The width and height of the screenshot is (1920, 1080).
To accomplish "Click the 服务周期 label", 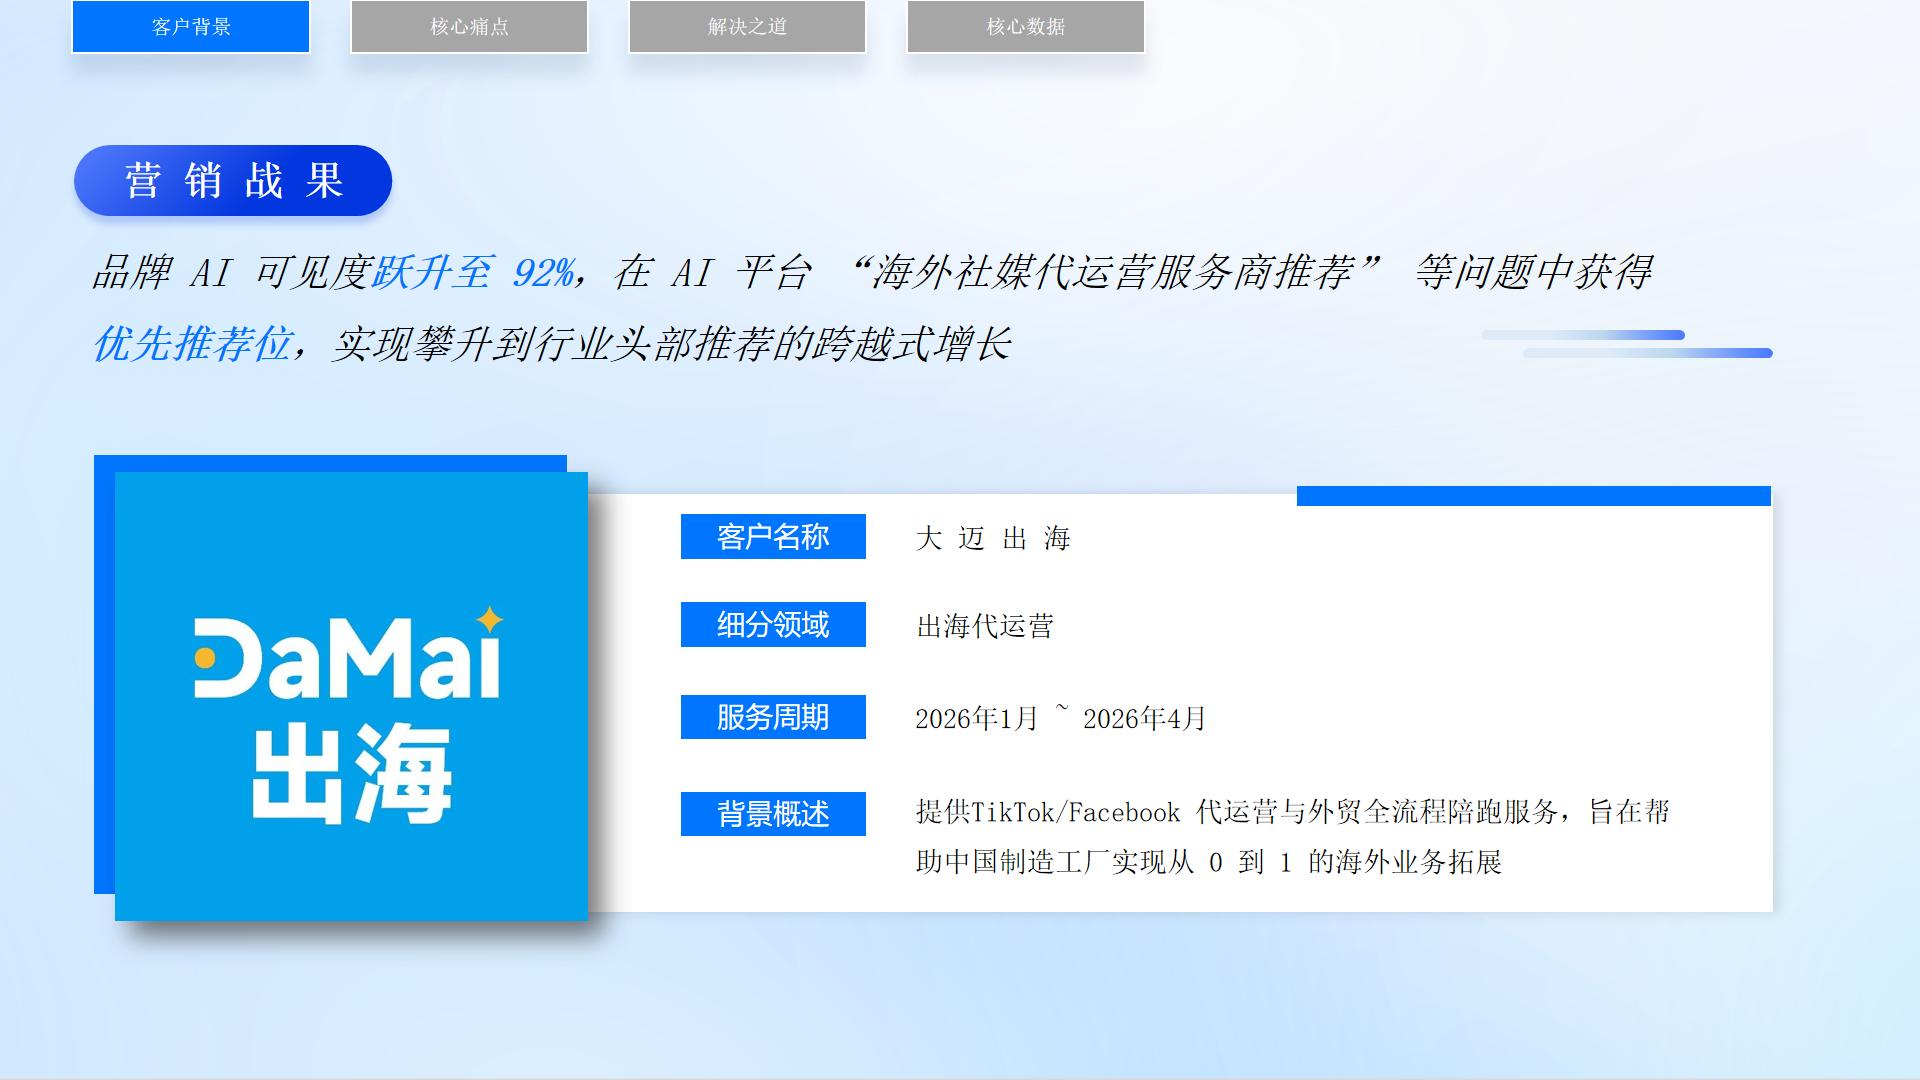I will tap(773, 717).
